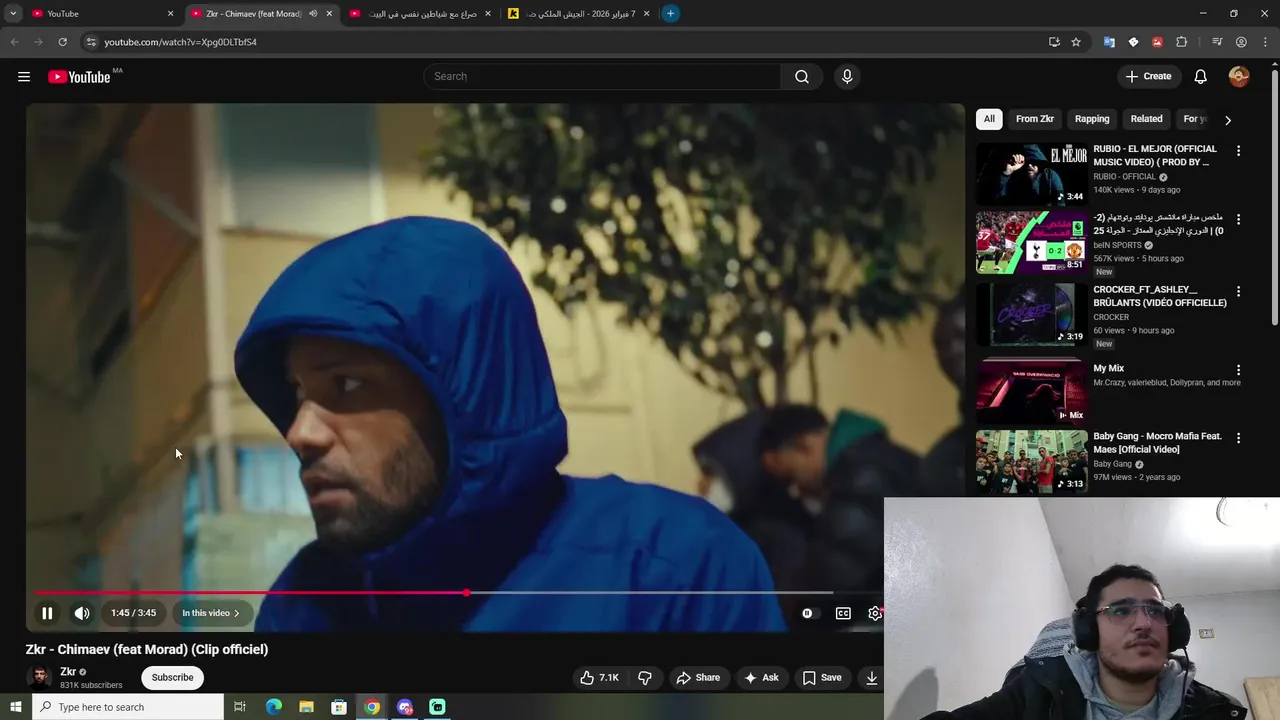Image resolution: width=1280 pixels, height=720 pixels.
Task: Select the 'Rapping' filter chip
Action: pos(1092,119)
